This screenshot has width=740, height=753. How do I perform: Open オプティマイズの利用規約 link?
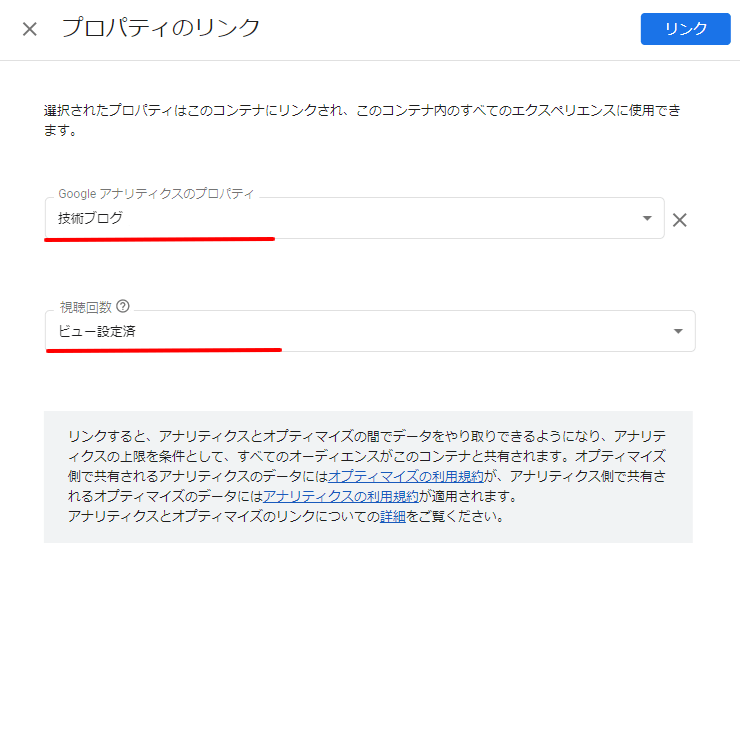pos(406,476)
